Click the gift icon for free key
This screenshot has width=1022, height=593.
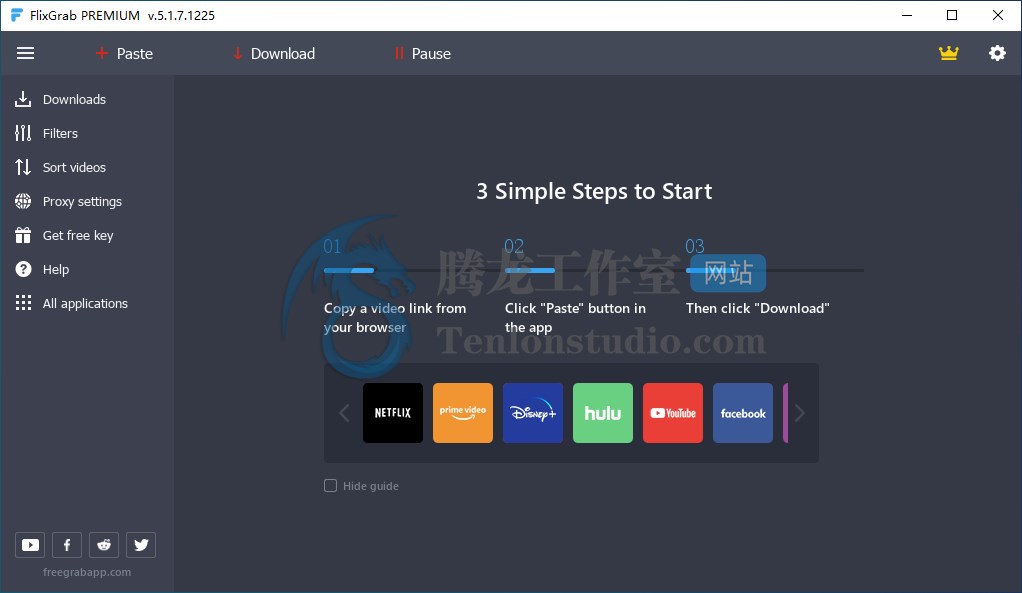pyautogui.click(x=23, y=235)
